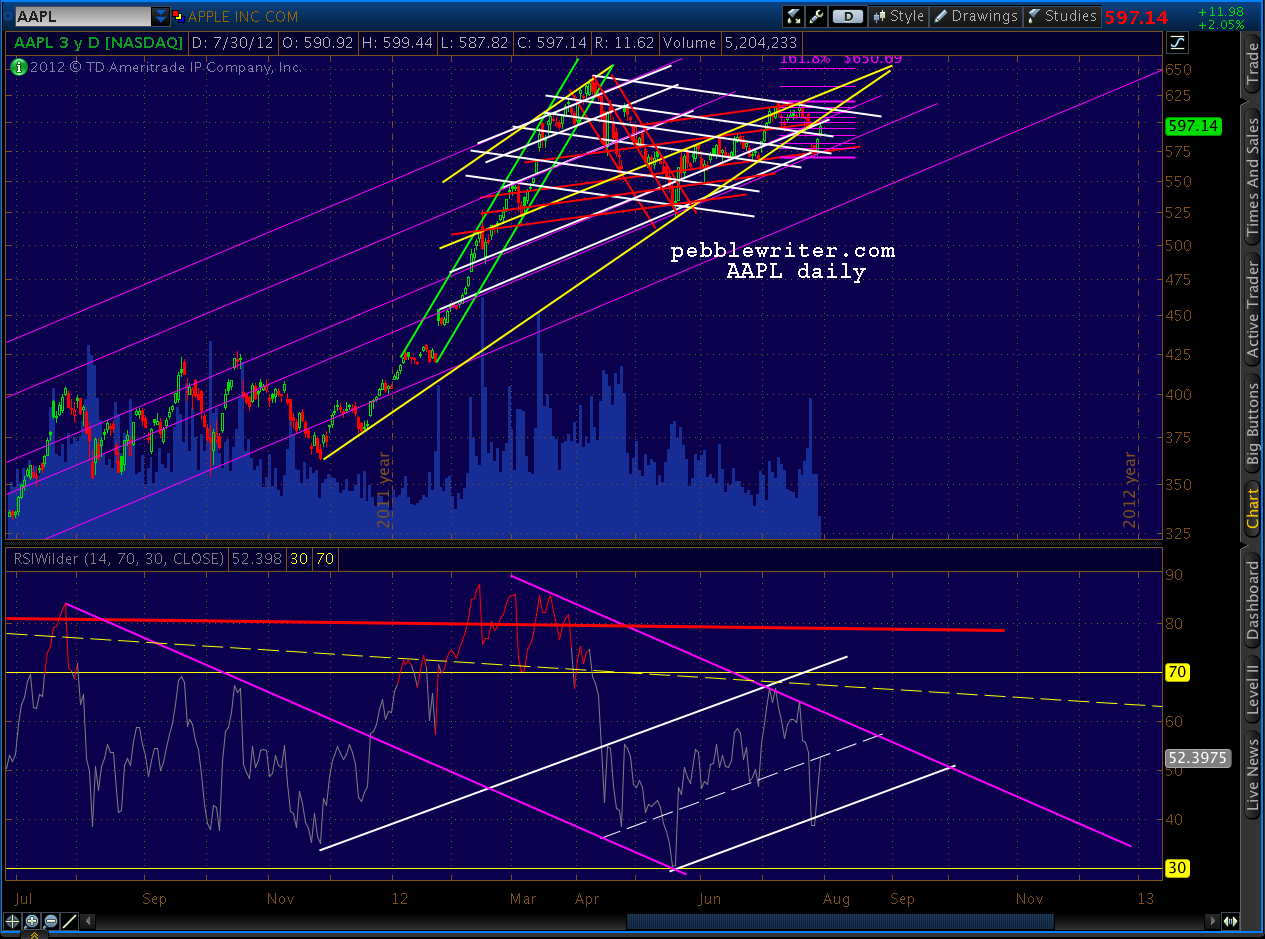Click the horizontal time axis scrollbar thumb
This screenshot has height=939, width=1265.
point(840,921)
